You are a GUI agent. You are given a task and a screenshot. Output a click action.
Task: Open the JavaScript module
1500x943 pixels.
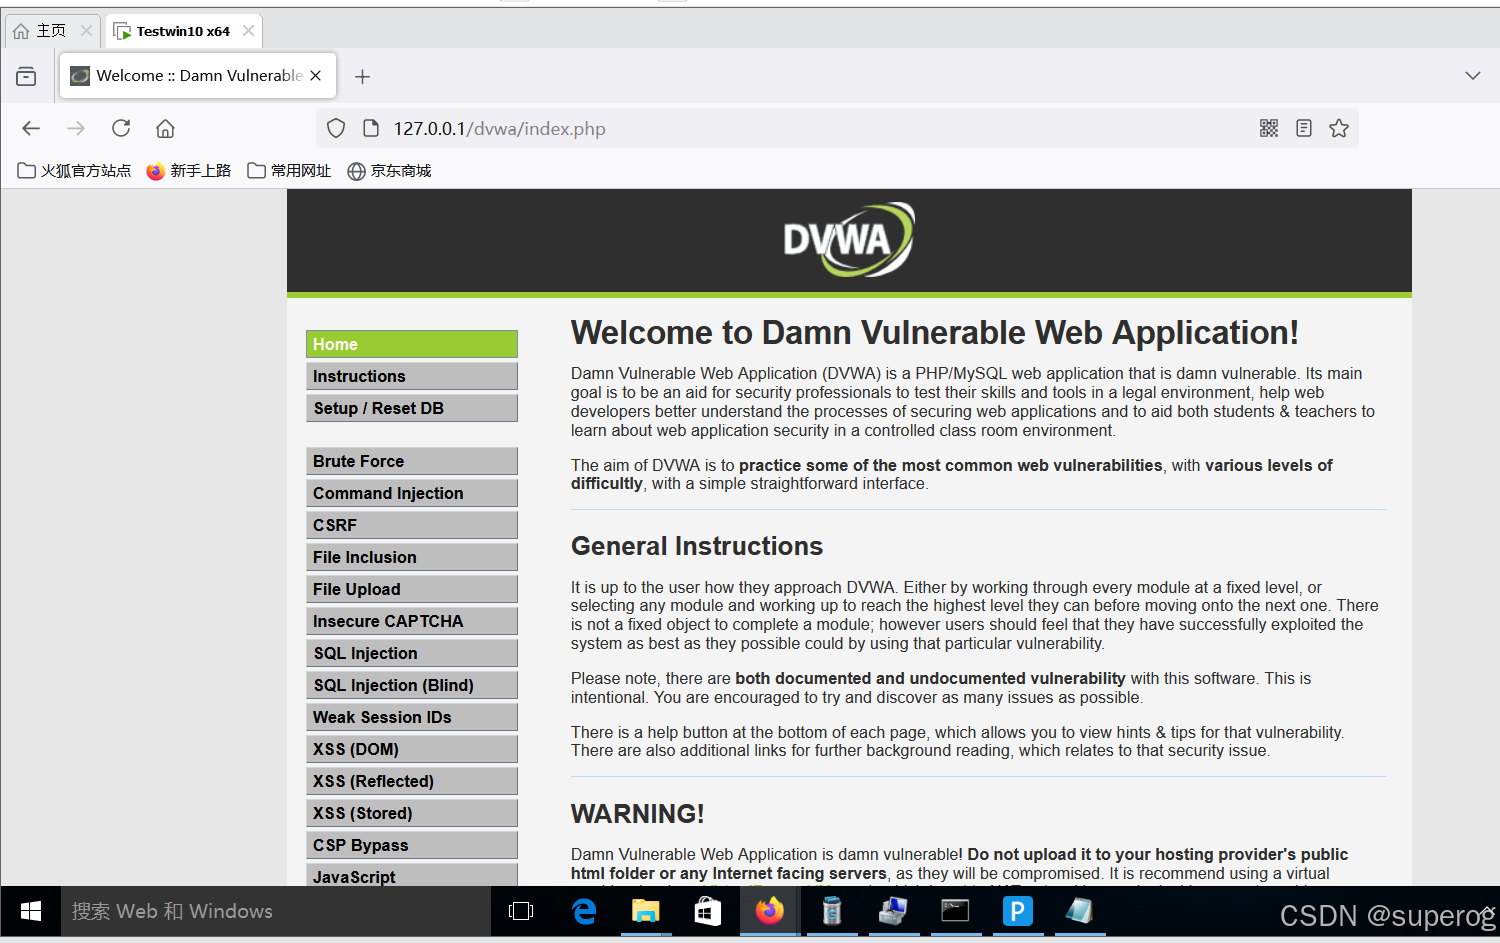(x=412, y=875)
